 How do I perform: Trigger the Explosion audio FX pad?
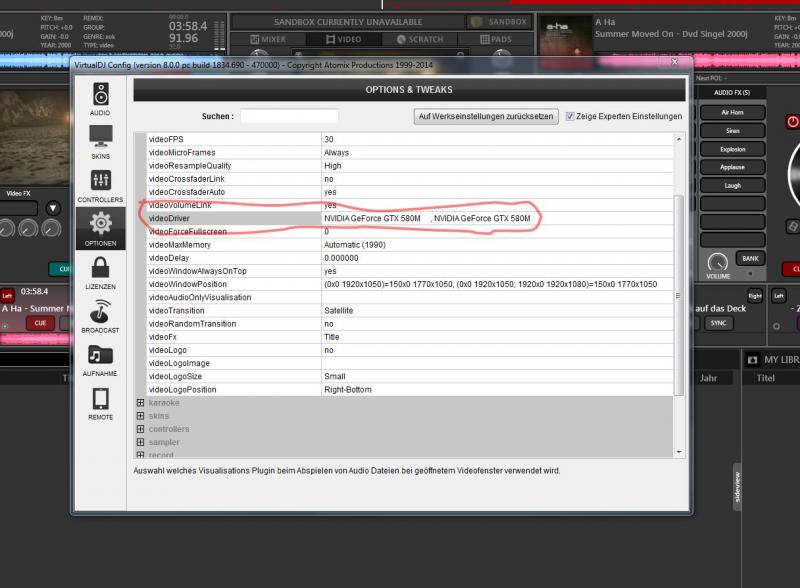[x=732, y=149]
